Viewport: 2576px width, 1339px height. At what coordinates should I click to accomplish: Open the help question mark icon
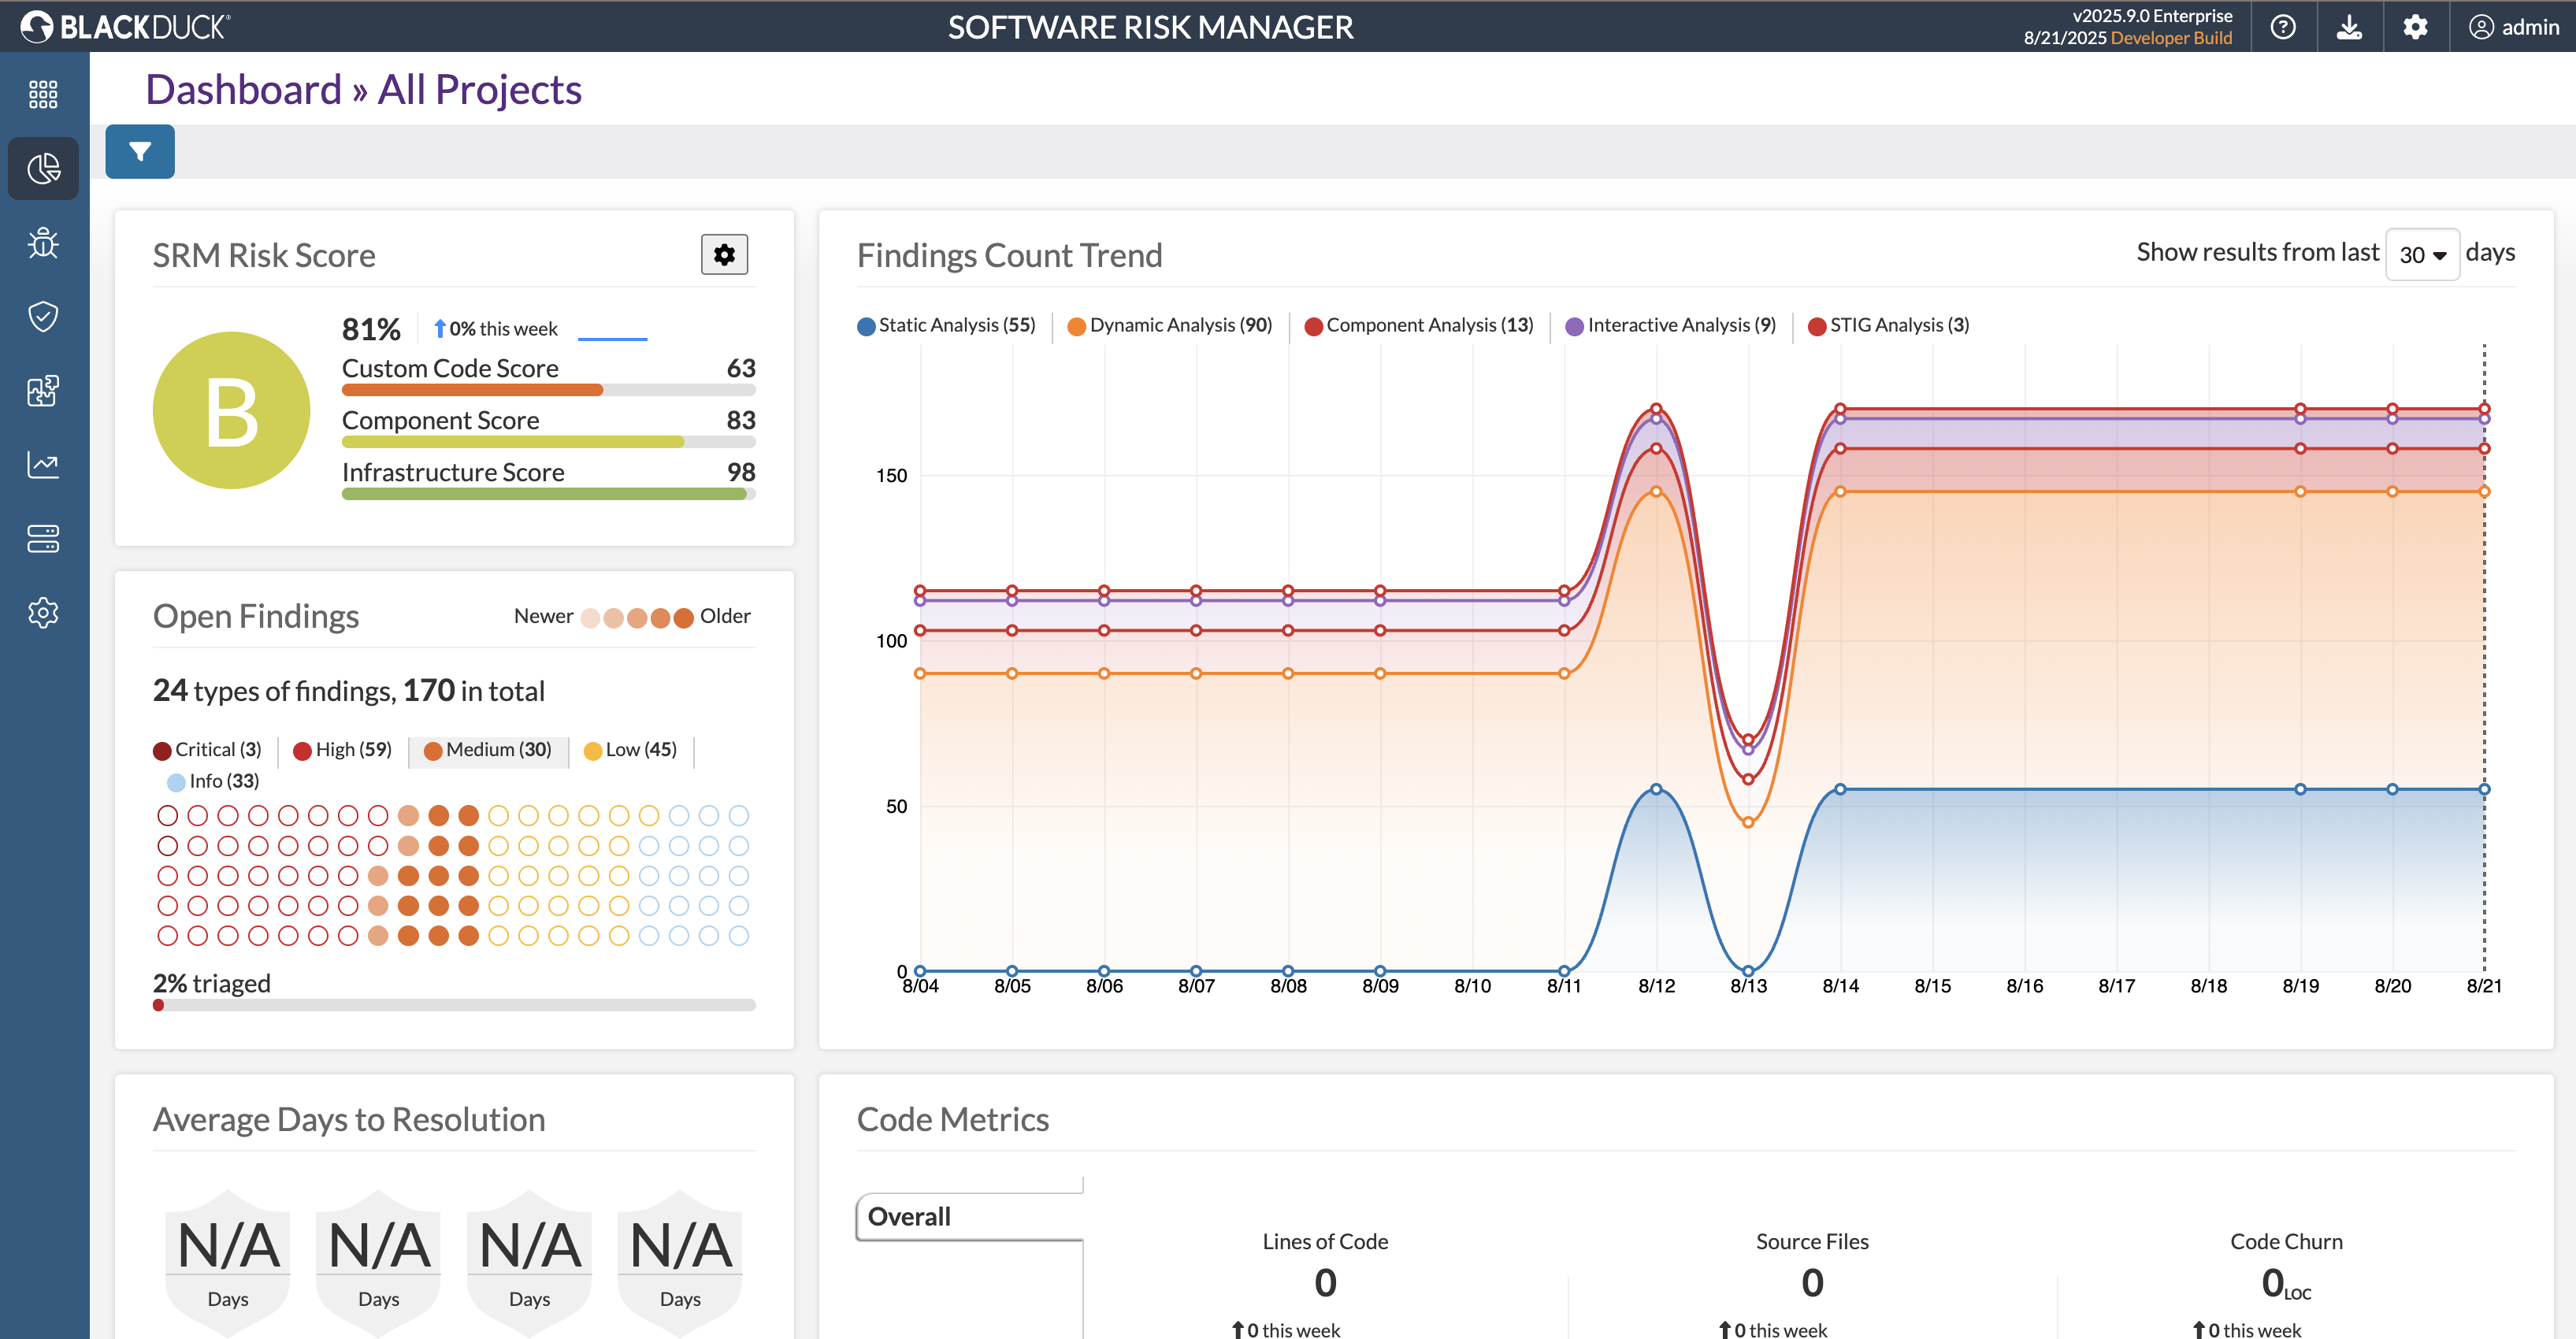[2283, 27]
